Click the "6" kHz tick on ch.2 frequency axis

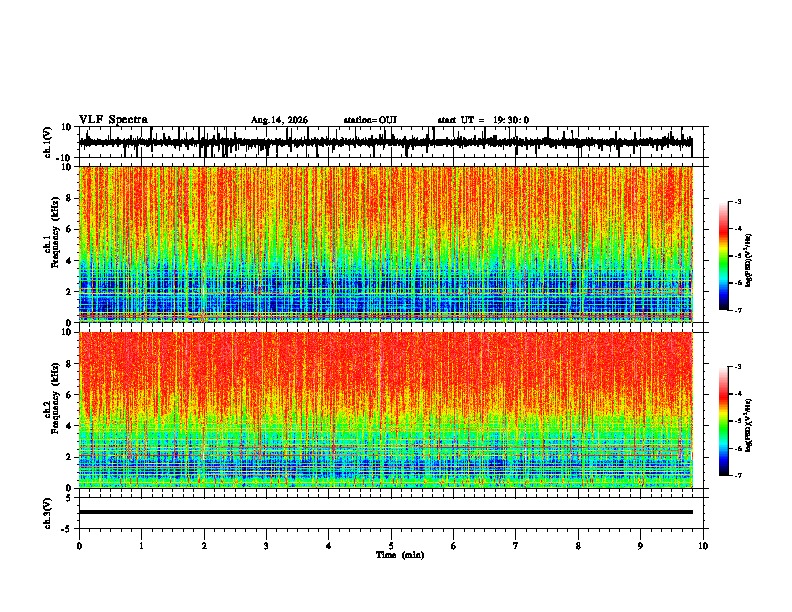point(69,394)
